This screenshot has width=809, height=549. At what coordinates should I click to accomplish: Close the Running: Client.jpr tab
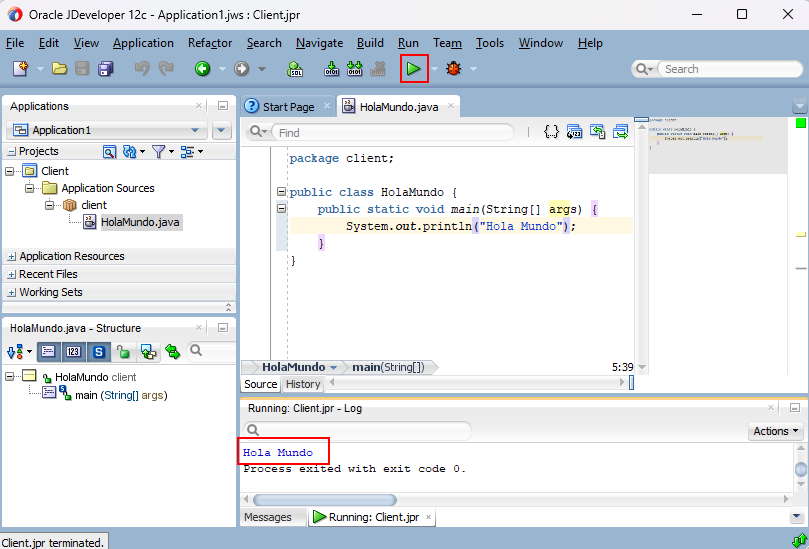coord(428,517)
